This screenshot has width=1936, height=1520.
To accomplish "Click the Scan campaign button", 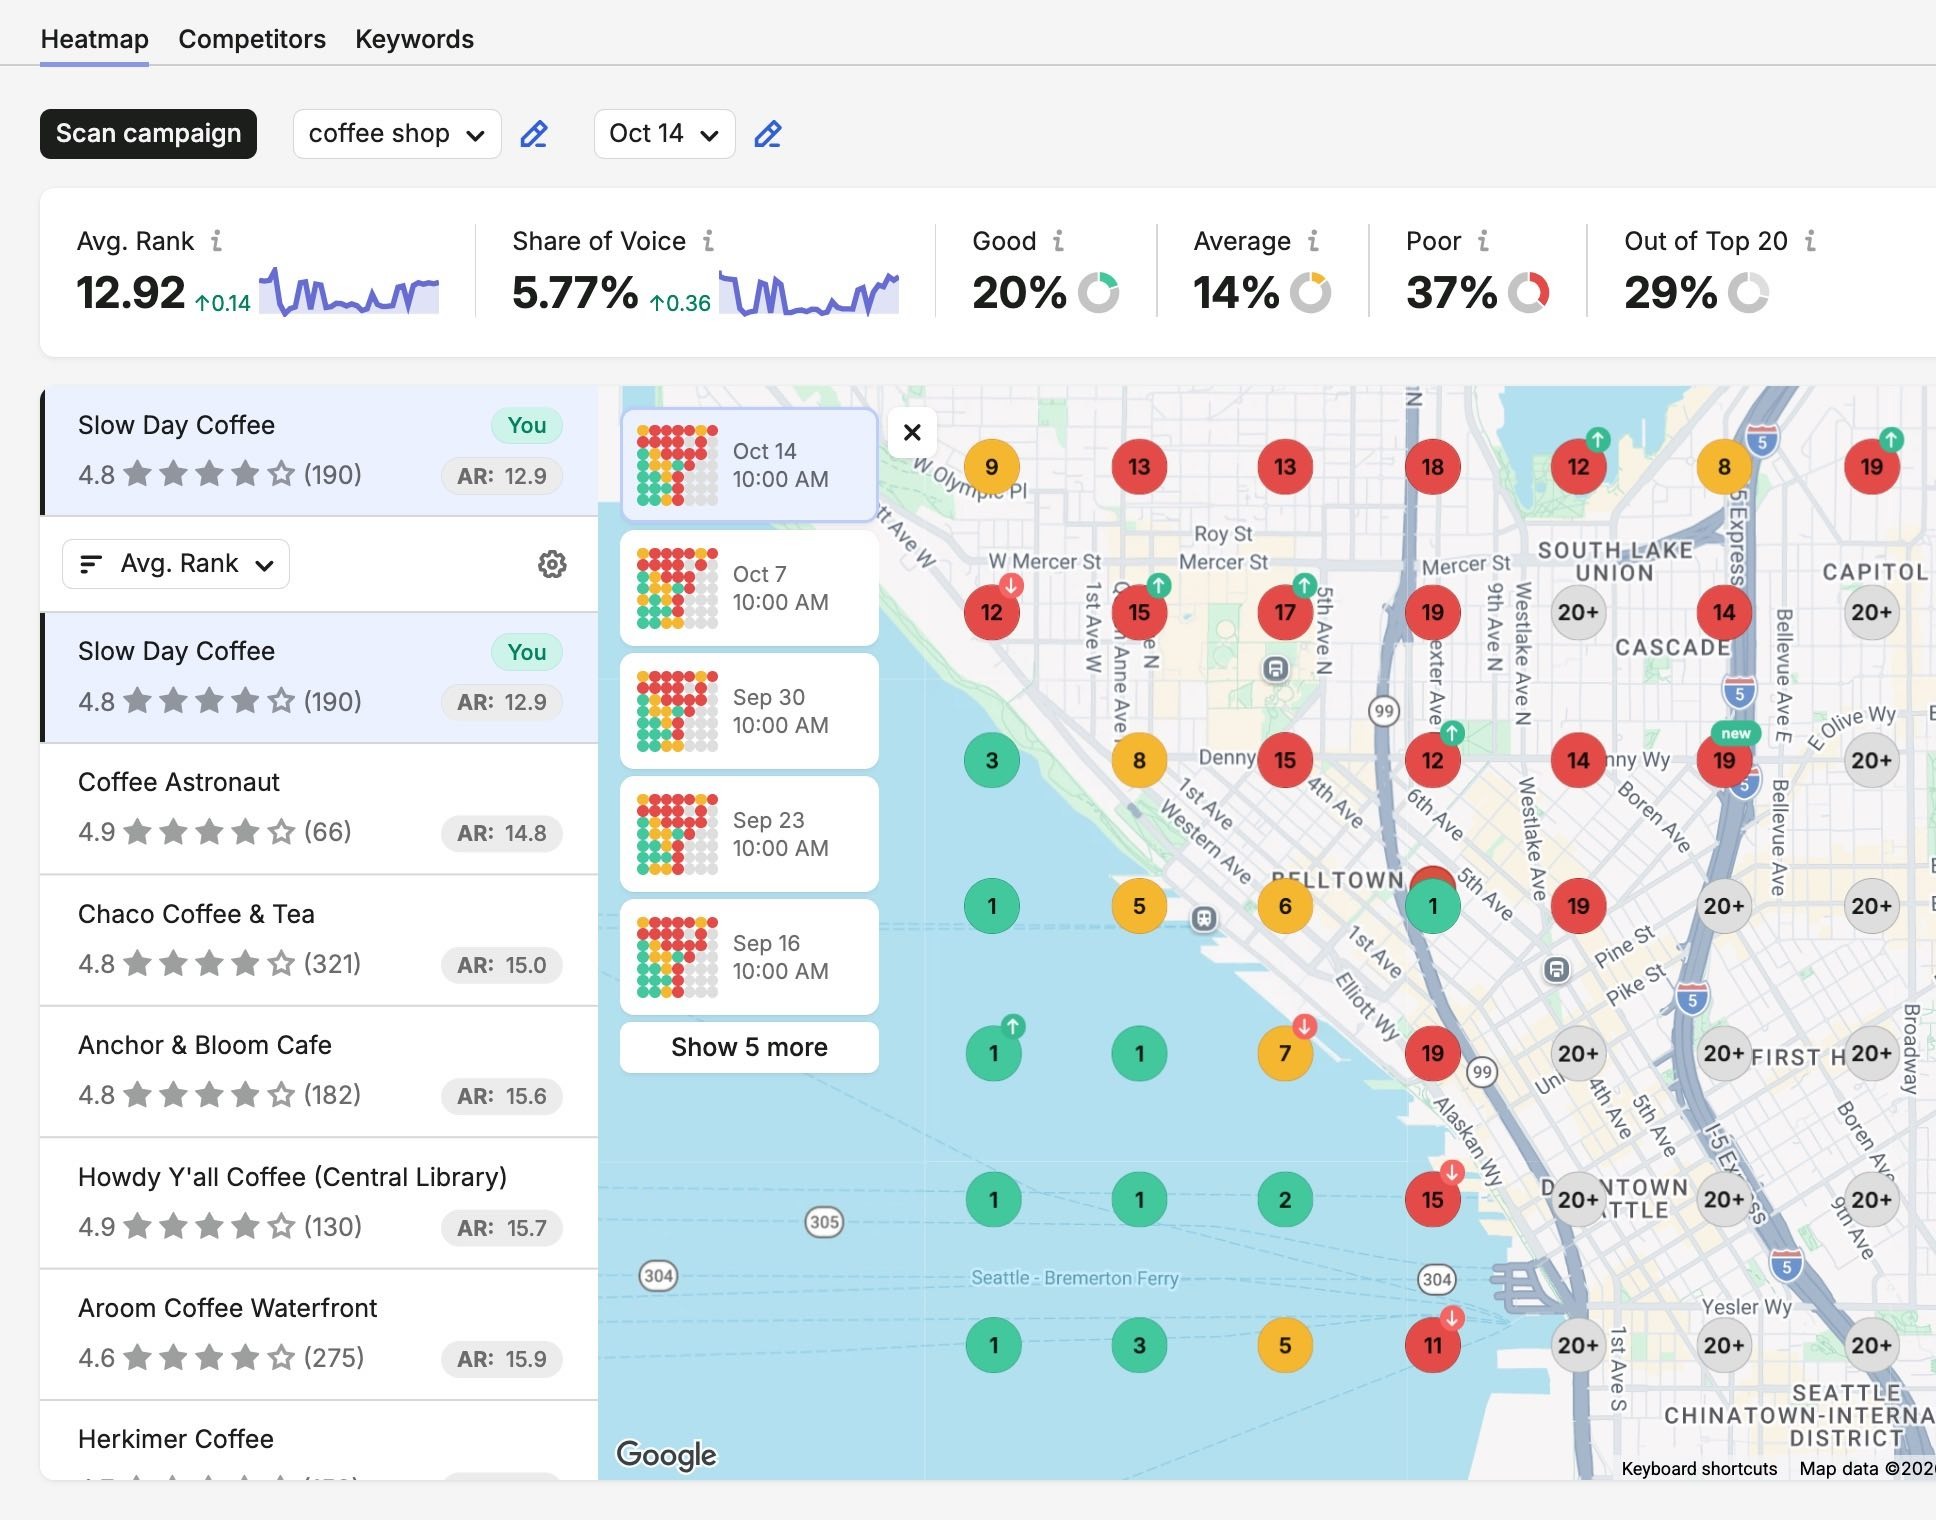I will click(148, 134).
